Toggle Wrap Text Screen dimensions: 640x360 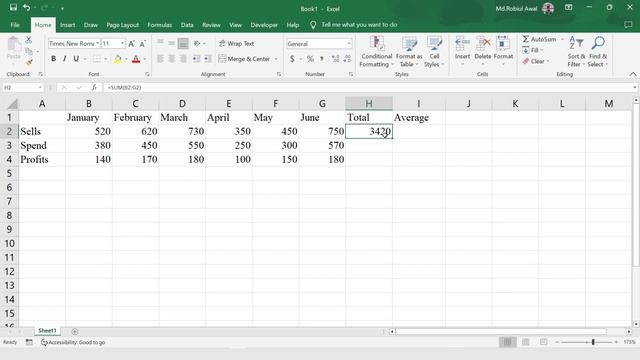[x=236, y=43]
